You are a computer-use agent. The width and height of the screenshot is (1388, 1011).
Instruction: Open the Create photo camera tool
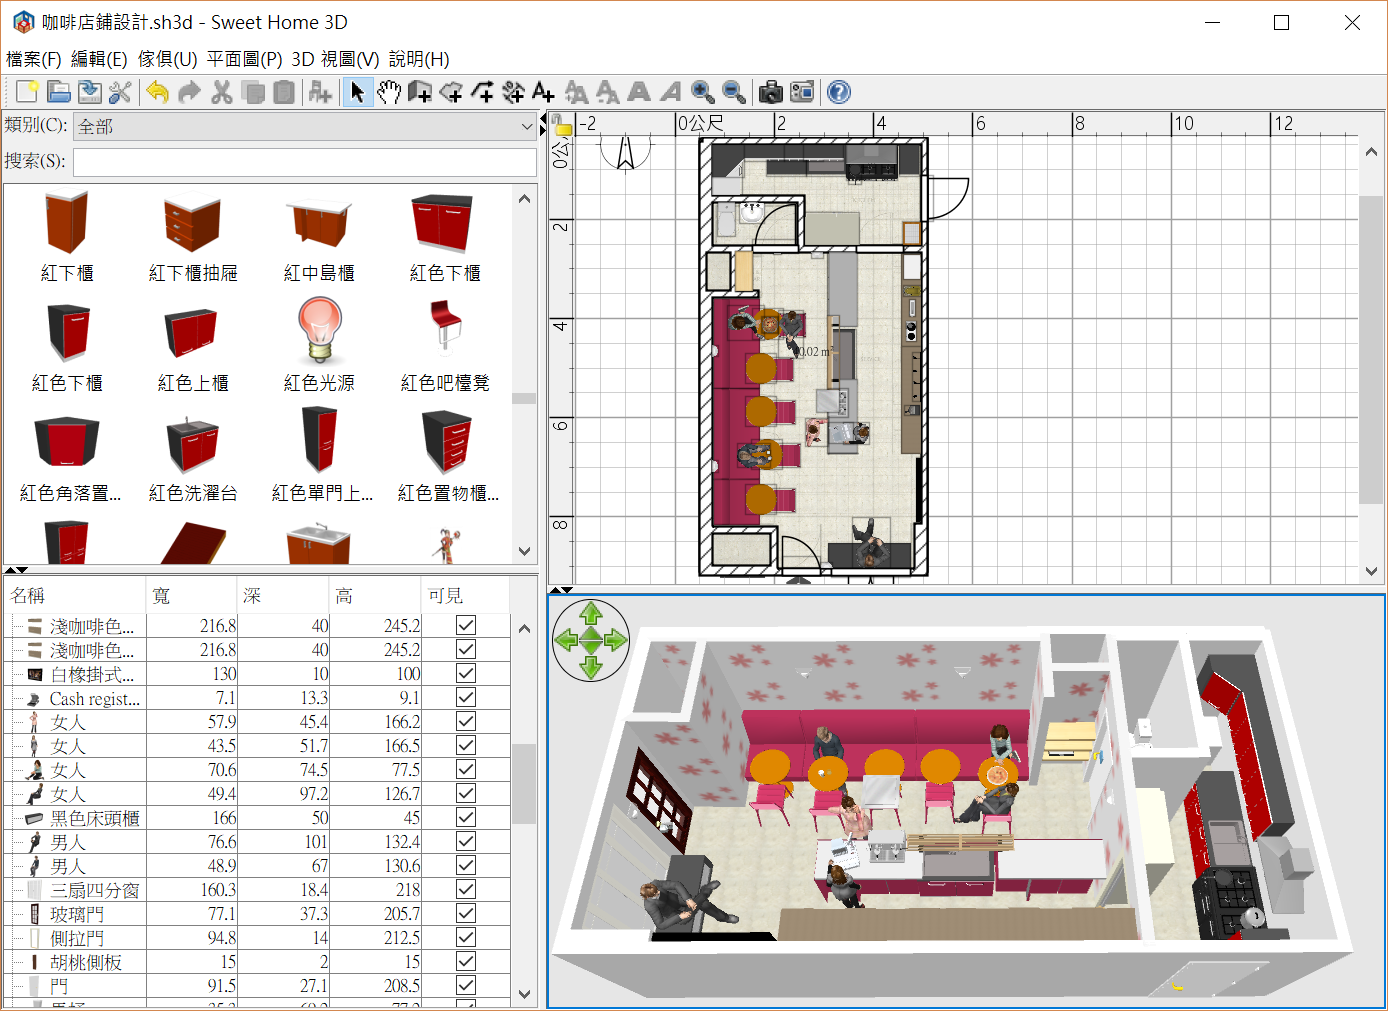(x=770, y=92)
